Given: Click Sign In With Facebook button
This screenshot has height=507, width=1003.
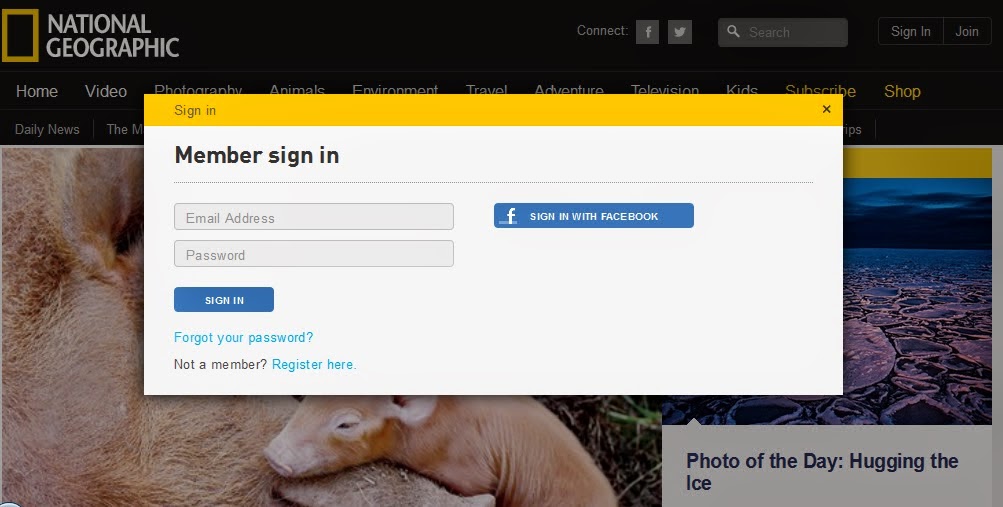Looking at the screenshot, I should click(x=594, y=216).
